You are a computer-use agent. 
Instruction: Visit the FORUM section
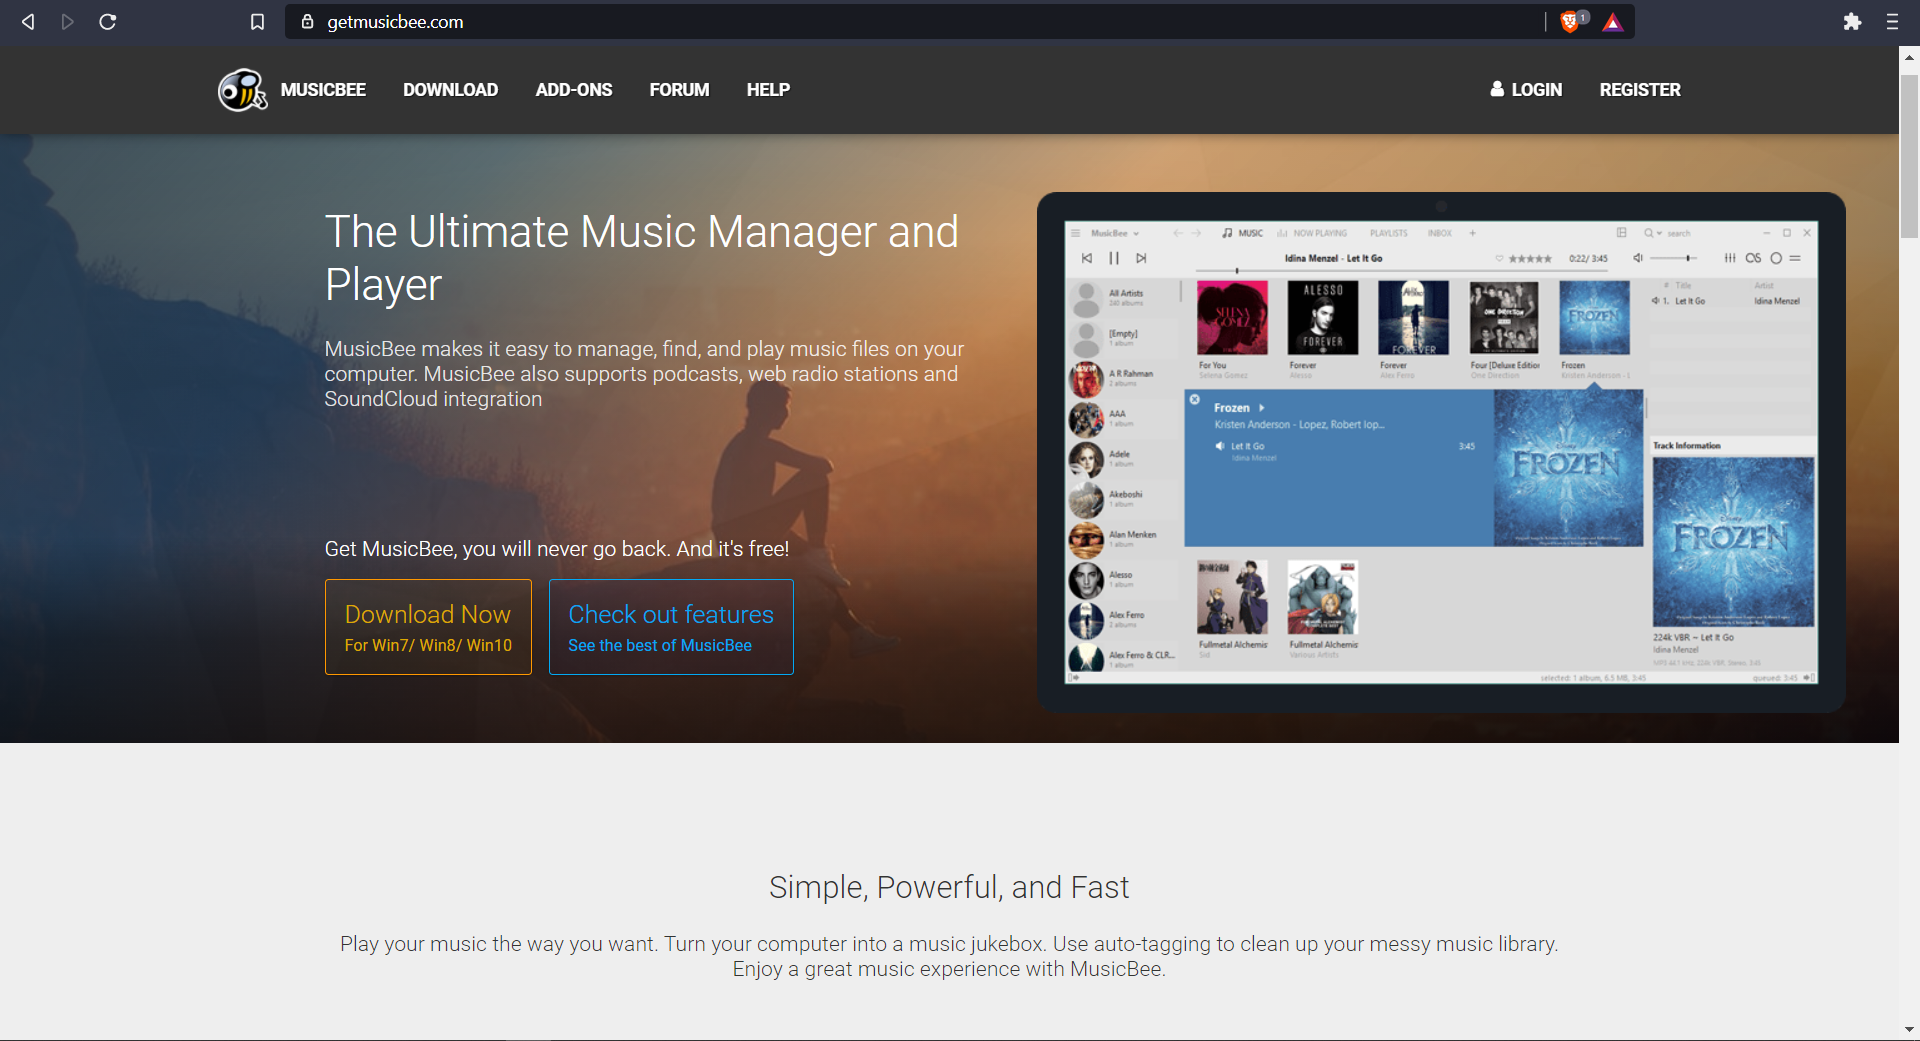pyautogui.click(x=679, y=90)
